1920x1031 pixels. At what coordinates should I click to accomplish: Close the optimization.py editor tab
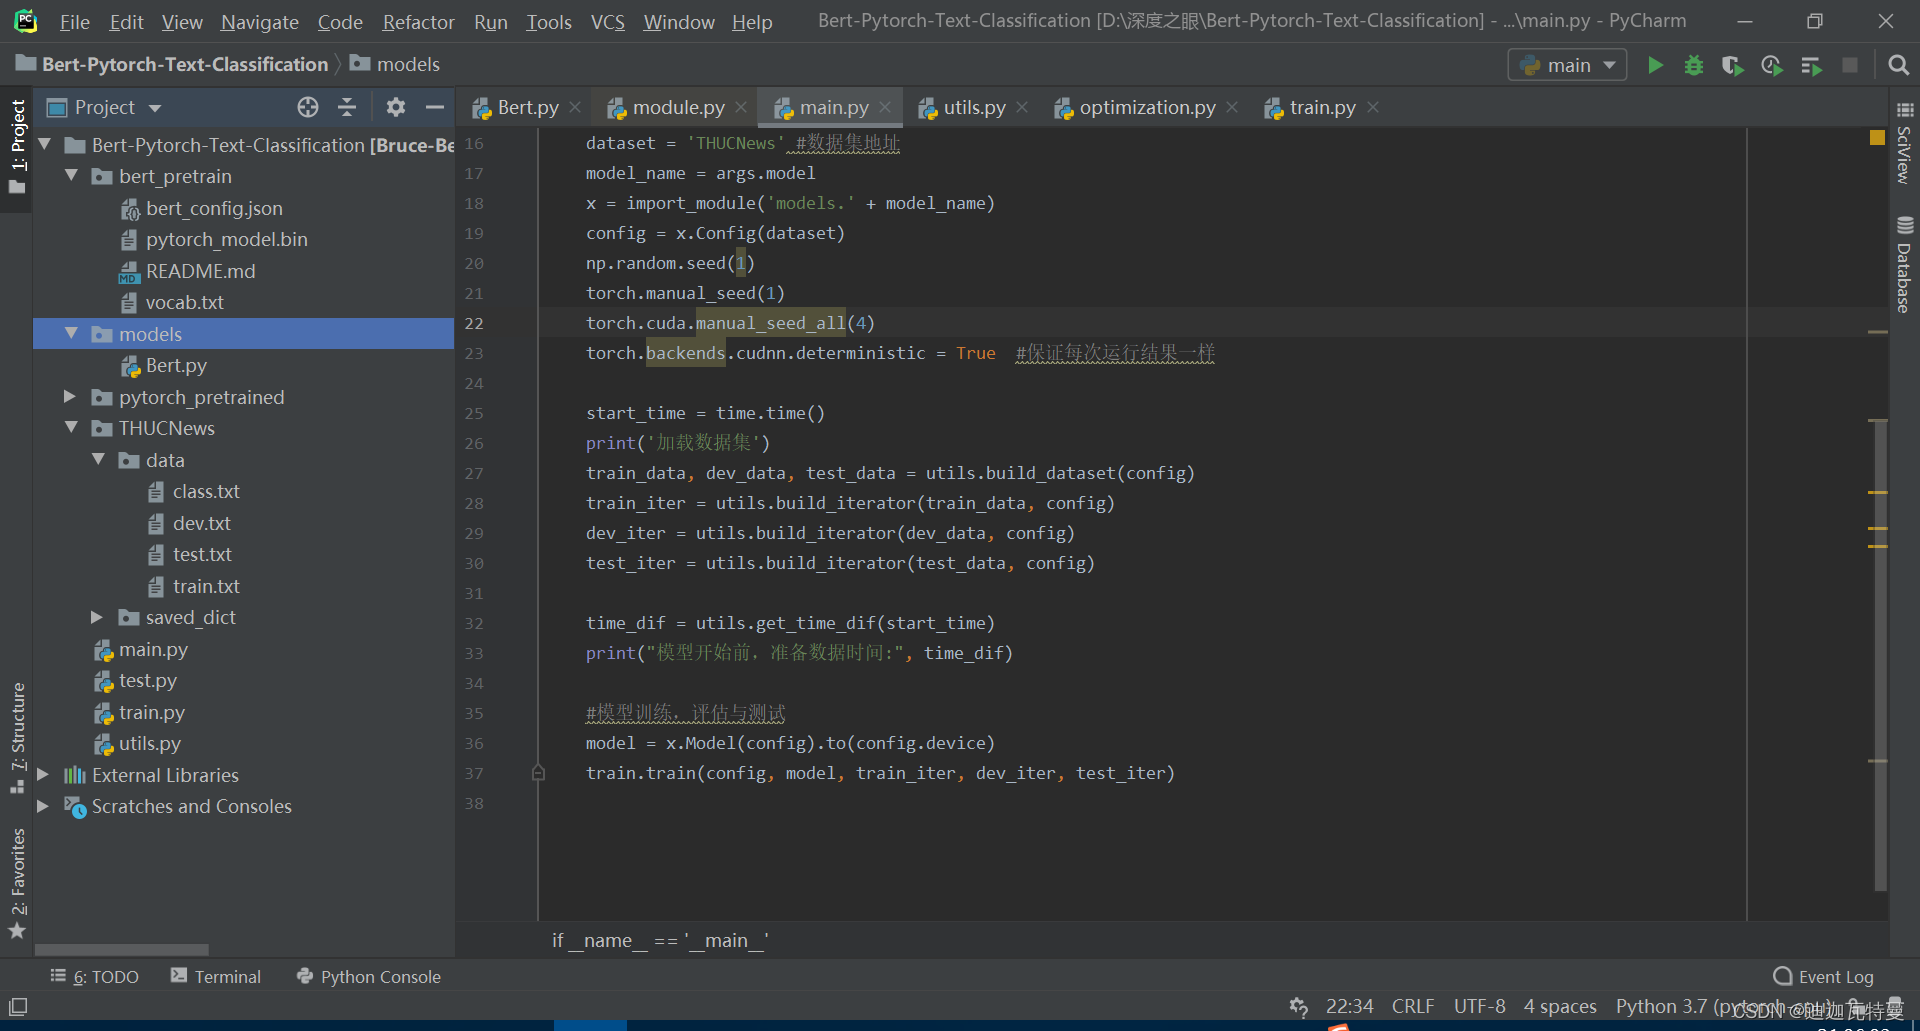(1232, 107)
